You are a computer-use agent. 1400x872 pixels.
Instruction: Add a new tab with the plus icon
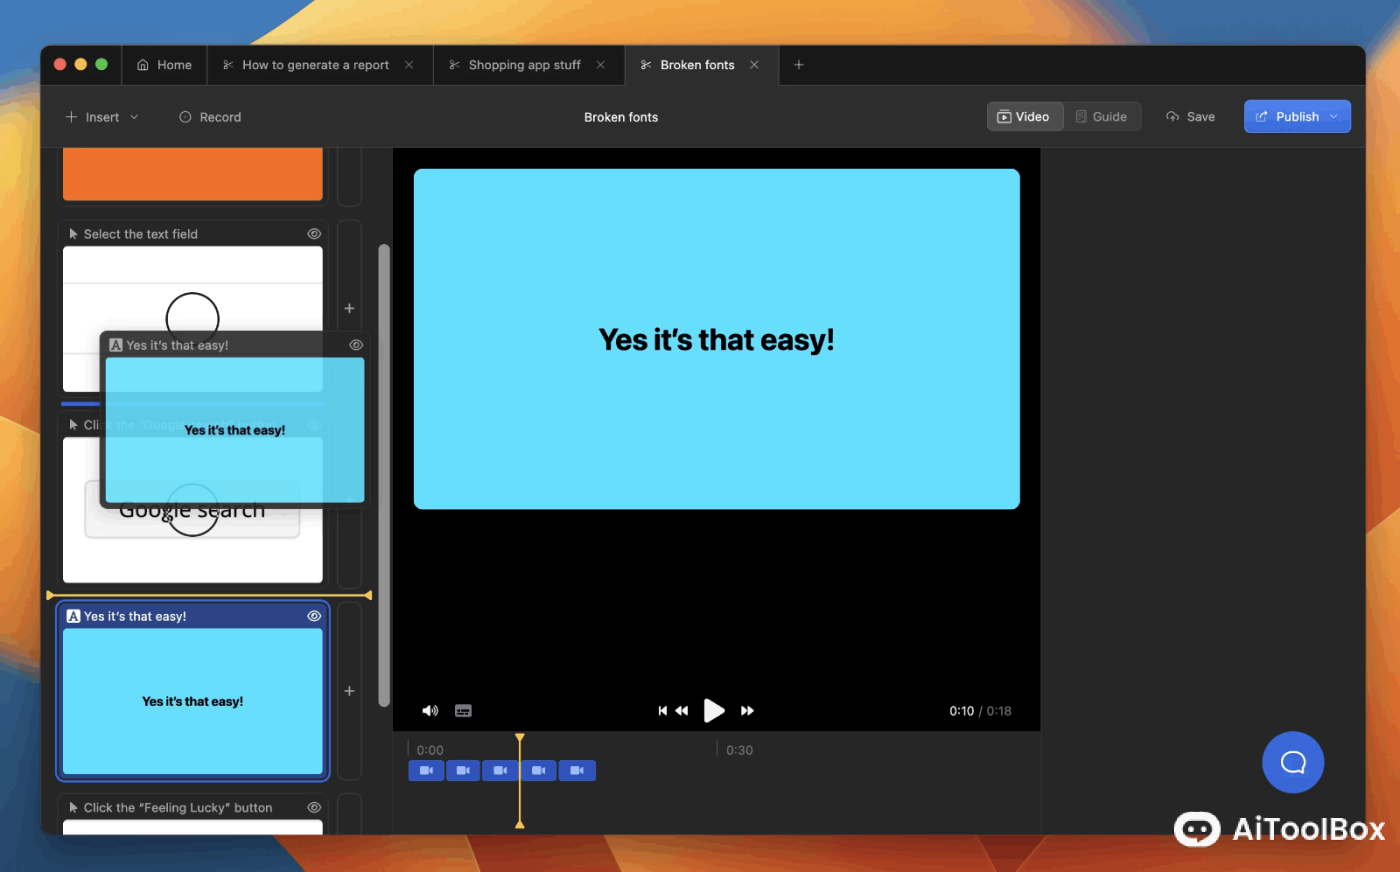click(798, 65)
